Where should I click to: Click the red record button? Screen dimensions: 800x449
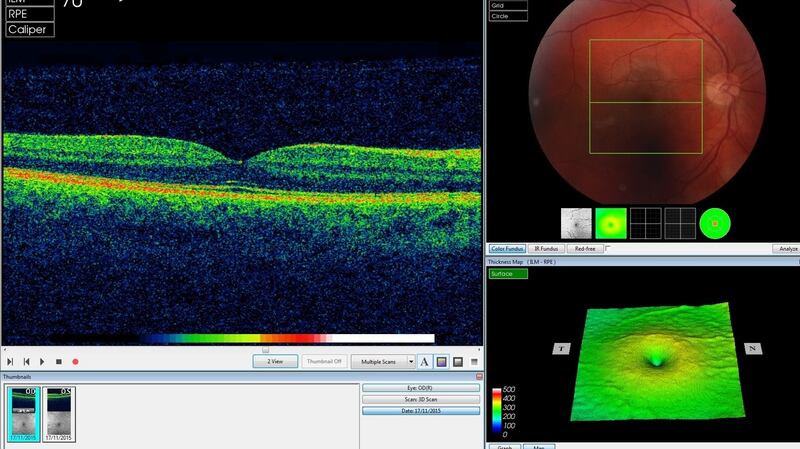pos(75,361)
